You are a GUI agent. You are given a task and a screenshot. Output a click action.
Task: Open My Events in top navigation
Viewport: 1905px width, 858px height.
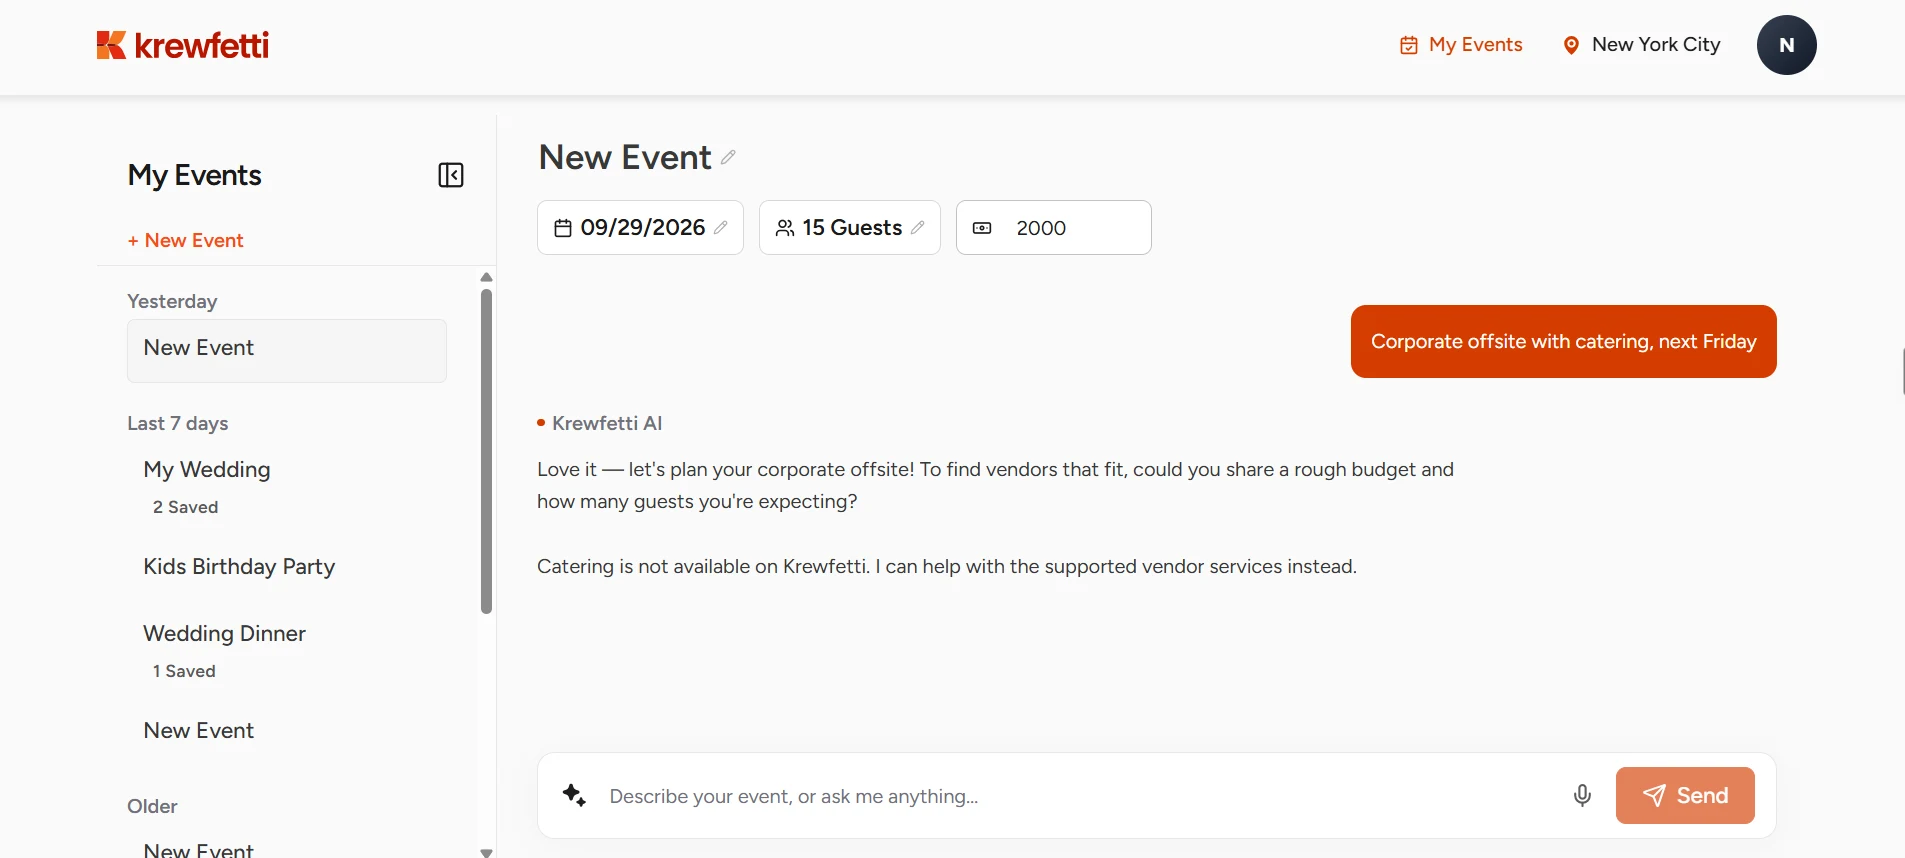tap(1461, 45)
